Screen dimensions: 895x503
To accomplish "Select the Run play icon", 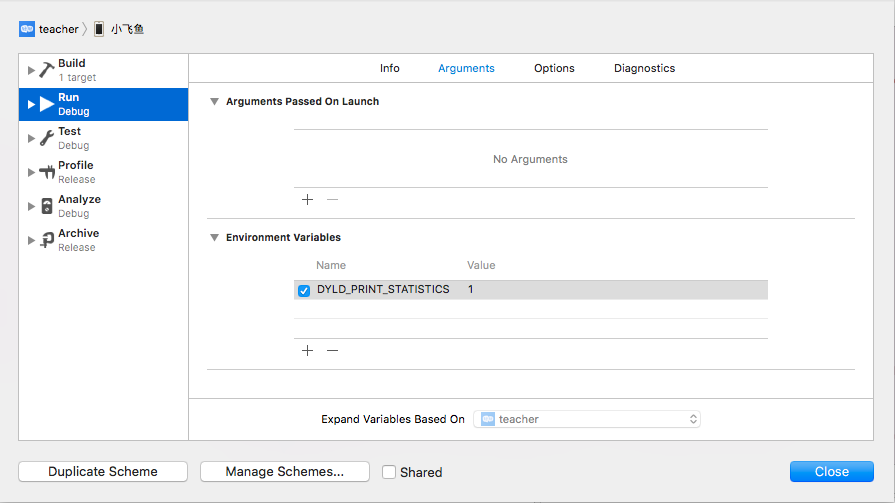I will click(x=47, y=104).
